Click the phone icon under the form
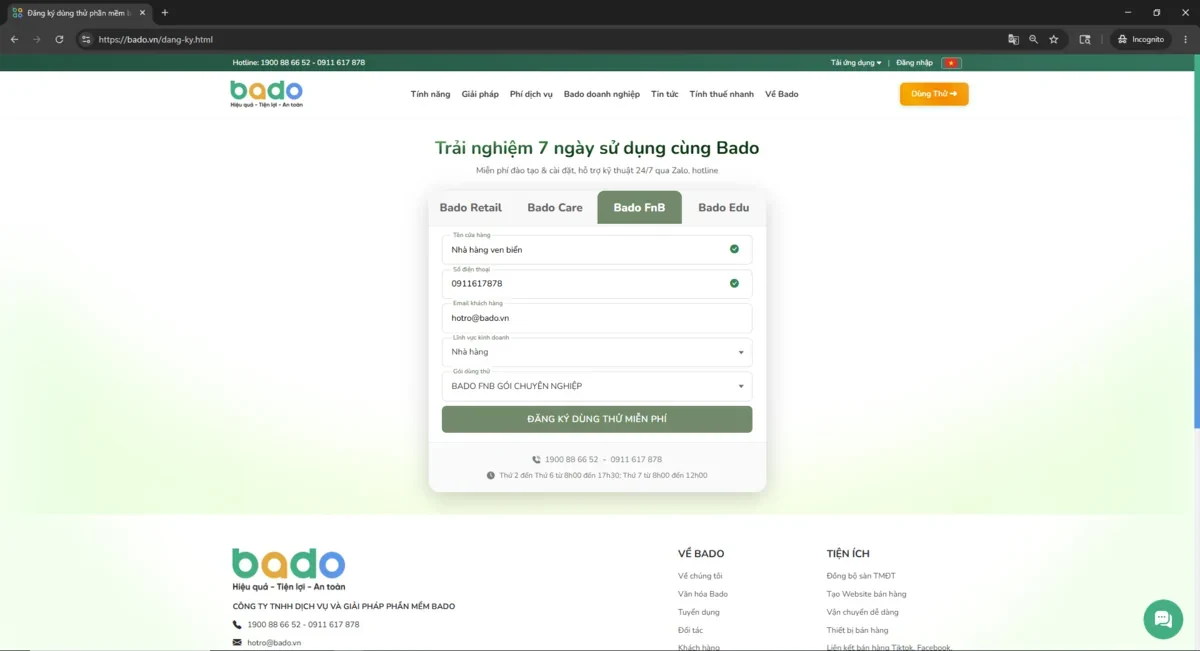Viewport: 1200px width, 651px height. tap(536, 460)
